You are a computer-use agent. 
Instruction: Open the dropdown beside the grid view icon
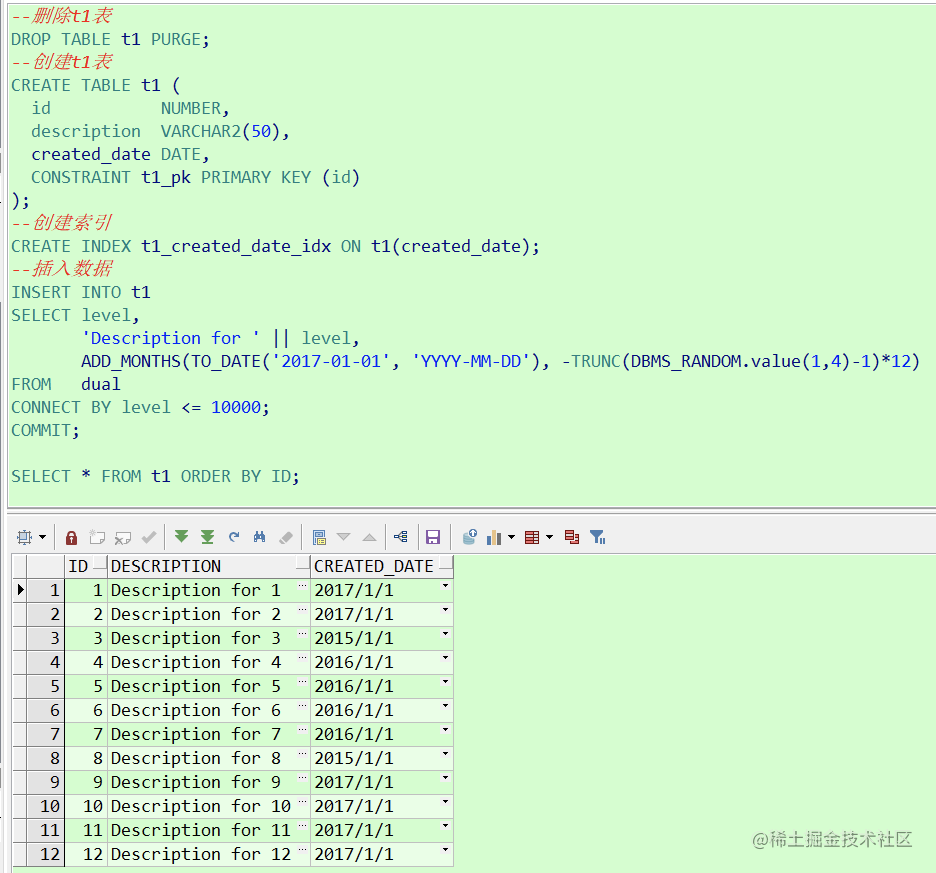coord(548,537)
